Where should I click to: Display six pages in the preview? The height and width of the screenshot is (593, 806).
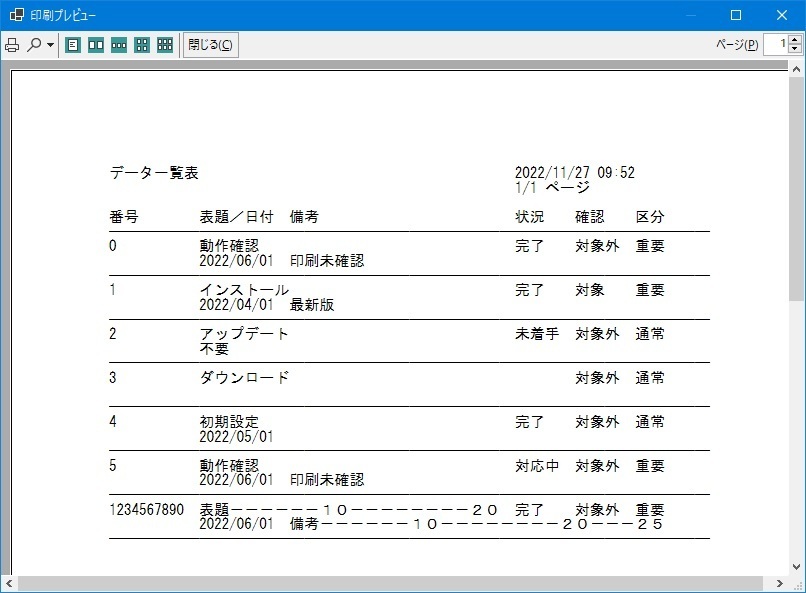click(165, 45)
